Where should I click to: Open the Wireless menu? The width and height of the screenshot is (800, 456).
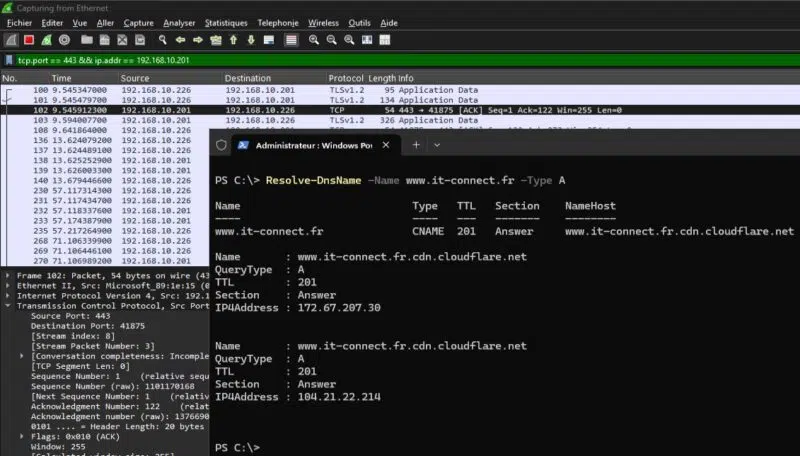(x=323, y=23)
